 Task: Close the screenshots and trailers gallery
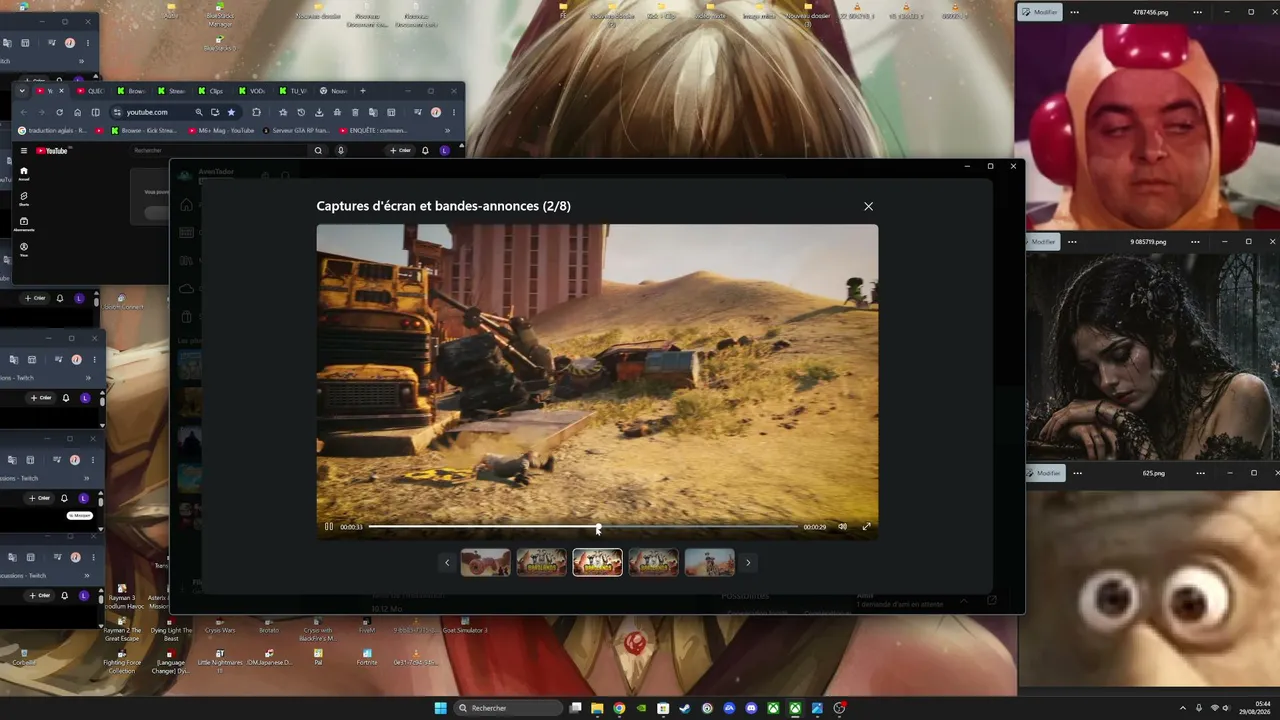(868, 206)
